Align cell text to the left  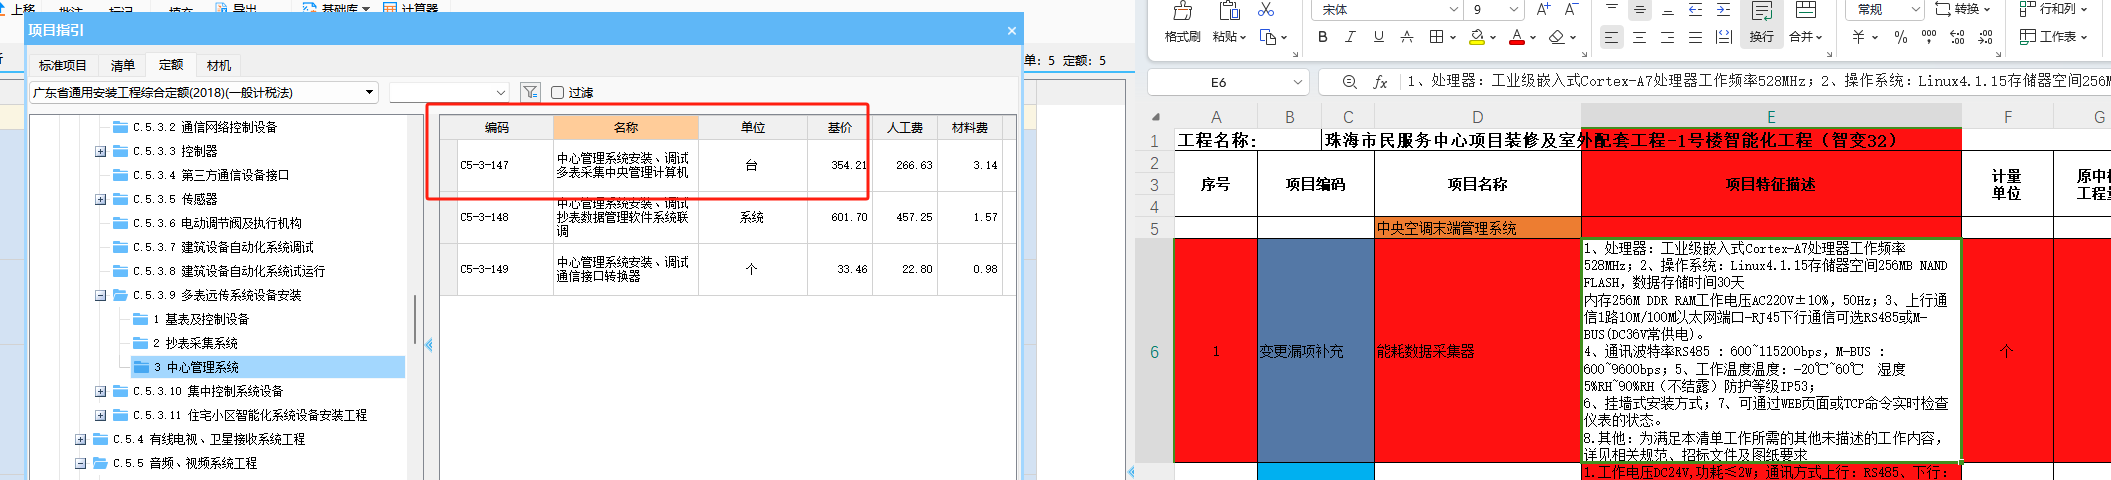tap(1611, 37)
